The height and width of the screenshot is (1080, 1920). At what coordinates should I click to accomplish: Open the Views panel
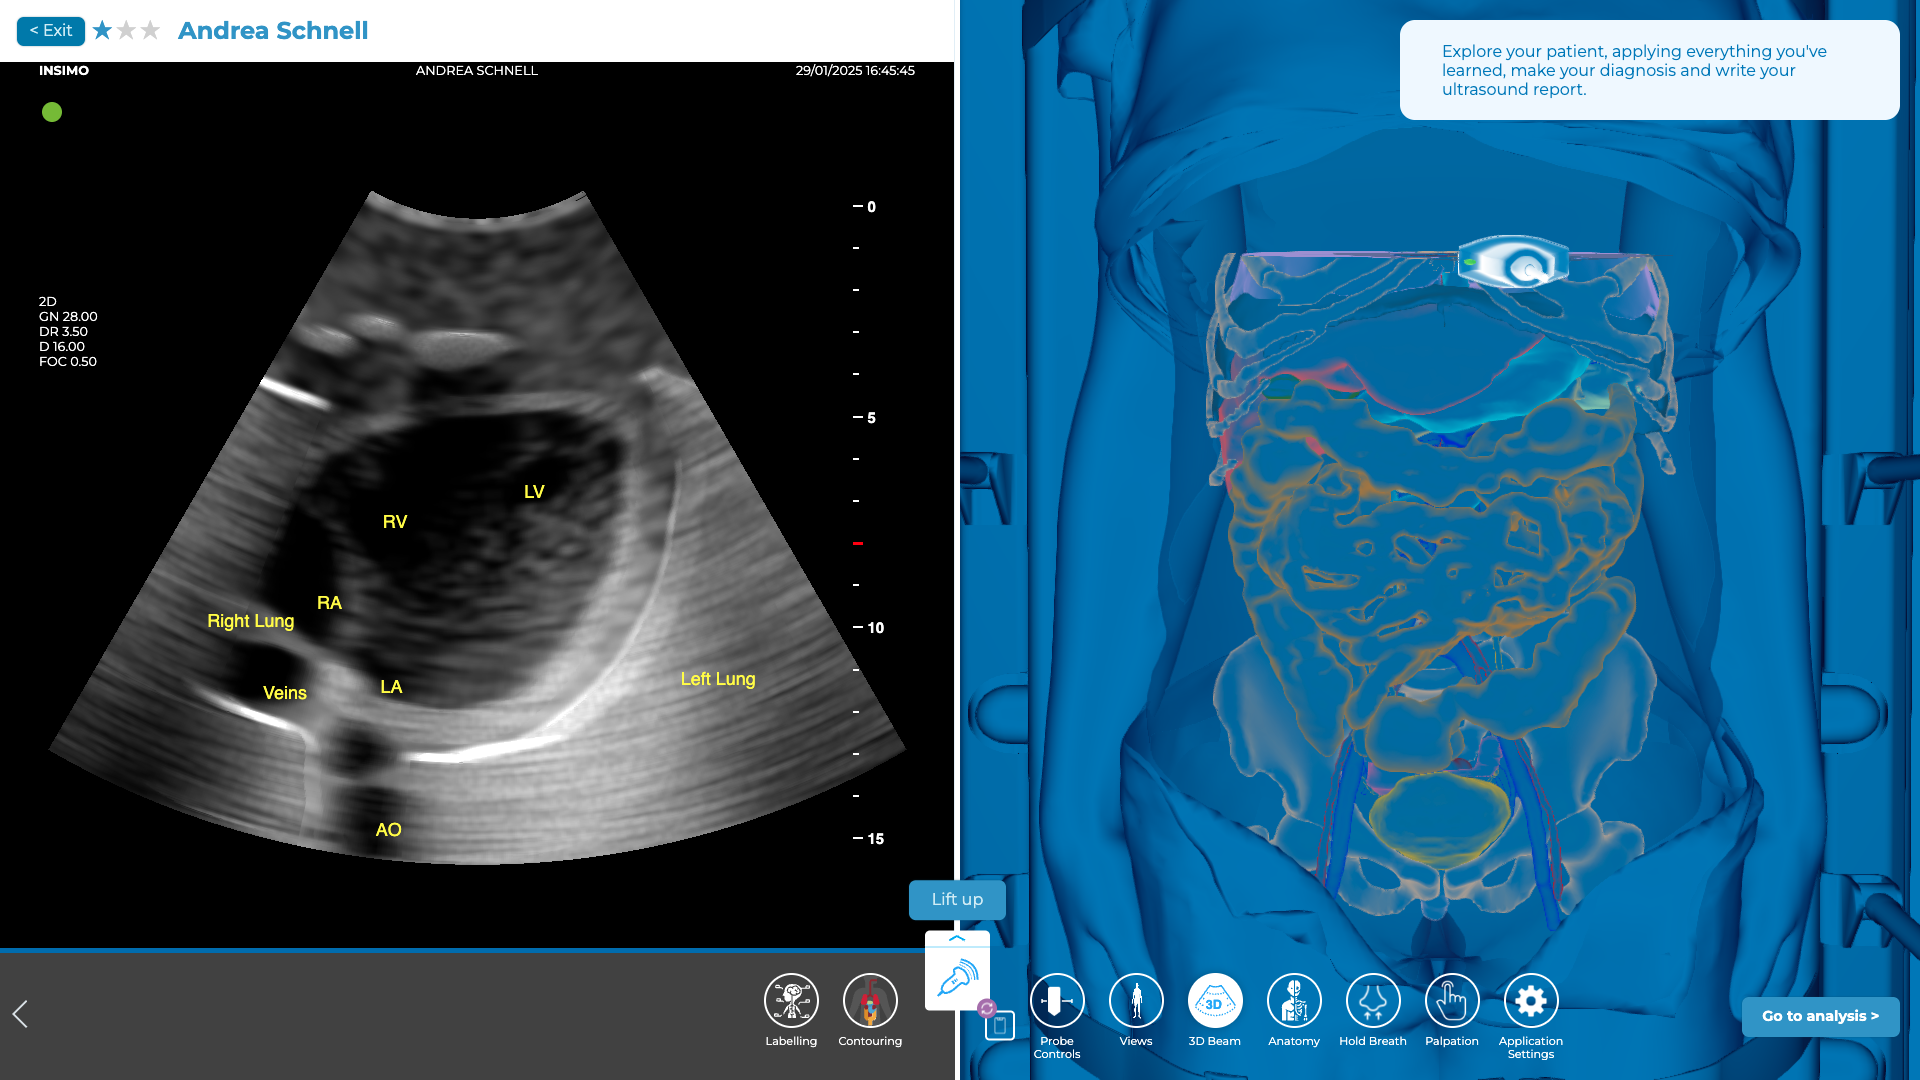click(x=1136, y=1001)
